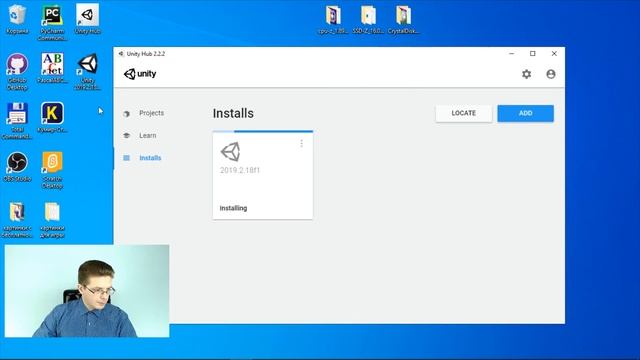Open the Unity Hub desktop shortcut
The height and width of the screenshot is (360, 640).
coord(87,19)
